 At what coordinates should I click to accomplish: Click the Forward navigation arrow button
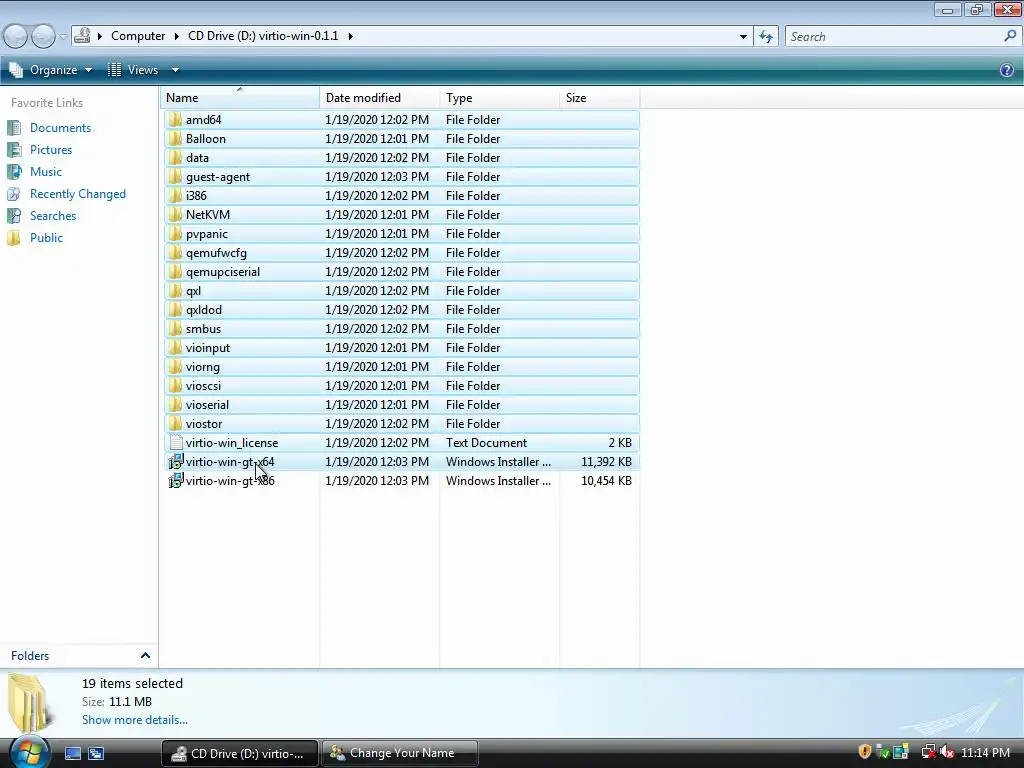[43, 36]
